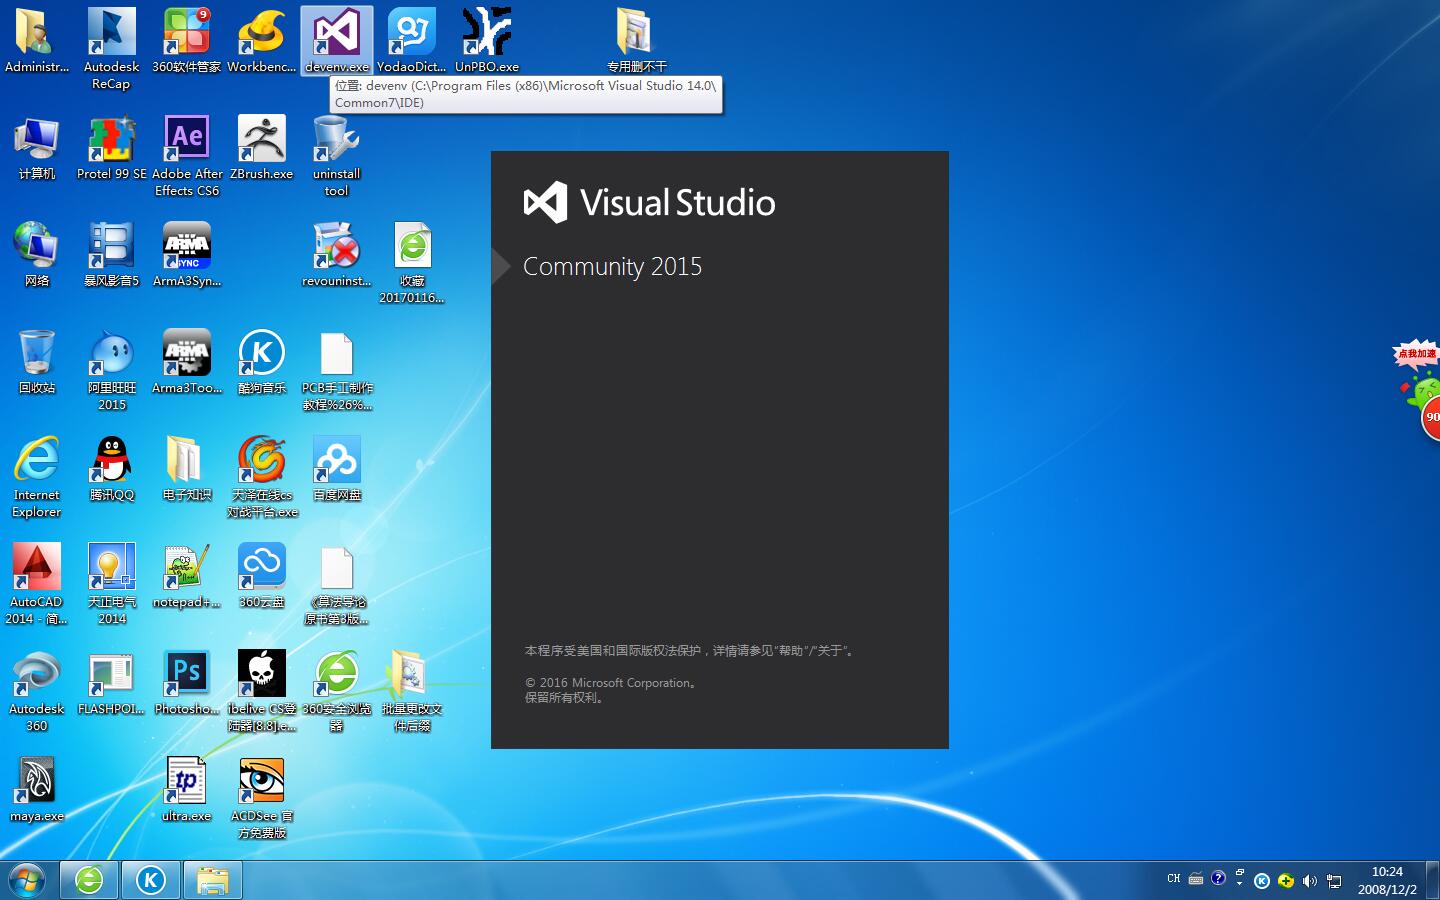Select the 360软件管家 desktop shortcut
Image resolution: width=1440 pixels, height=900 pixels.
(187, 41)
